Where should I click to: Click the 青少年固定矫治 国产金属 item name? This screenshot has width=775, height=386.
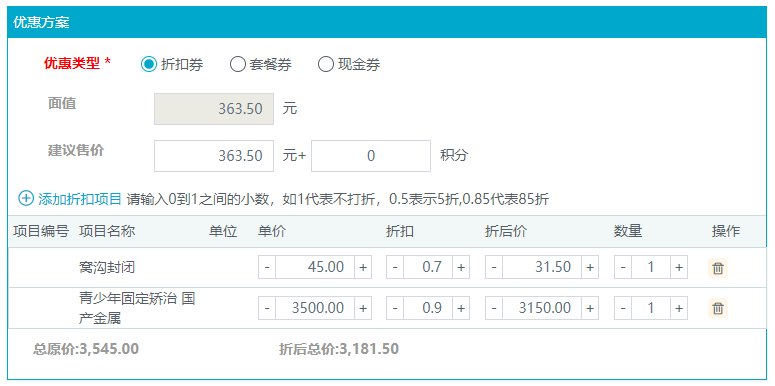tap(137, 308)
